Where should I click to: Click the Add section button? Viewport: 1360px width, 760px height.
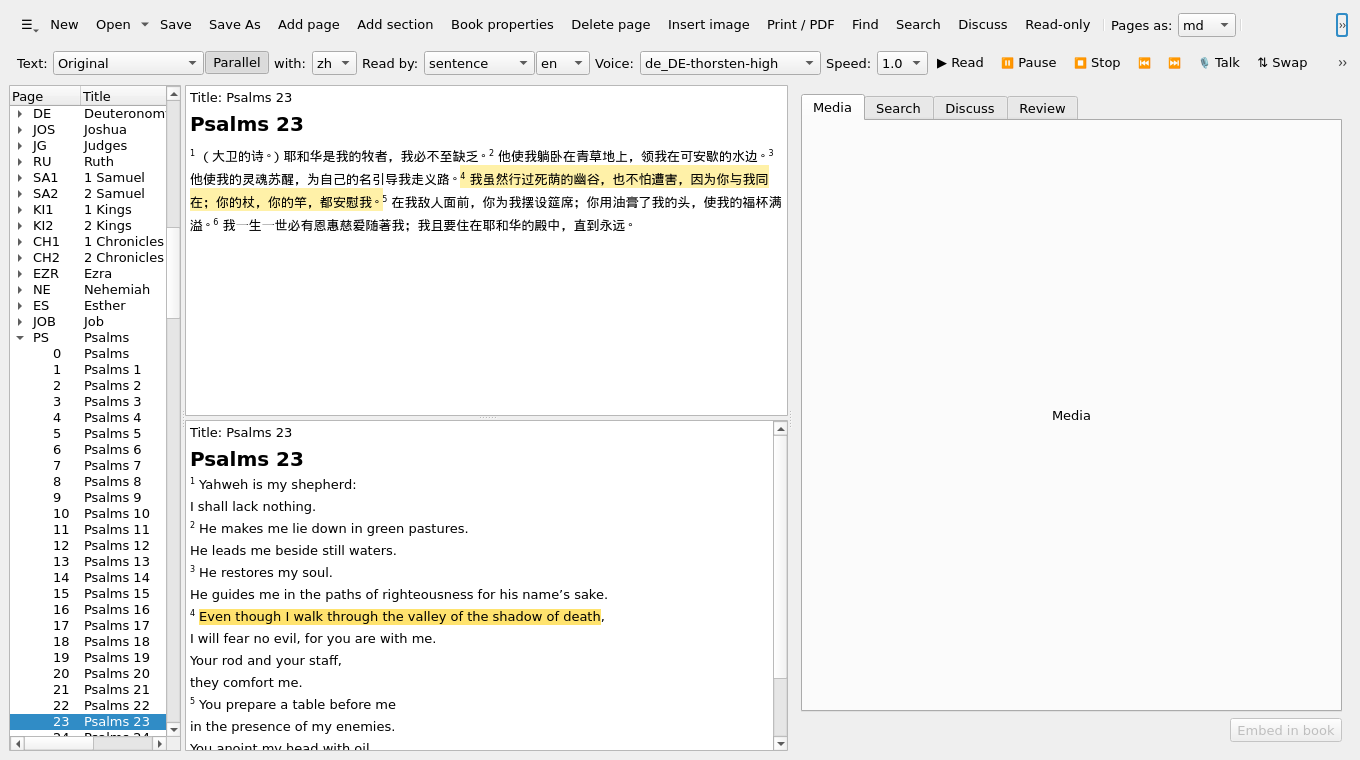(x=395, y=25)
